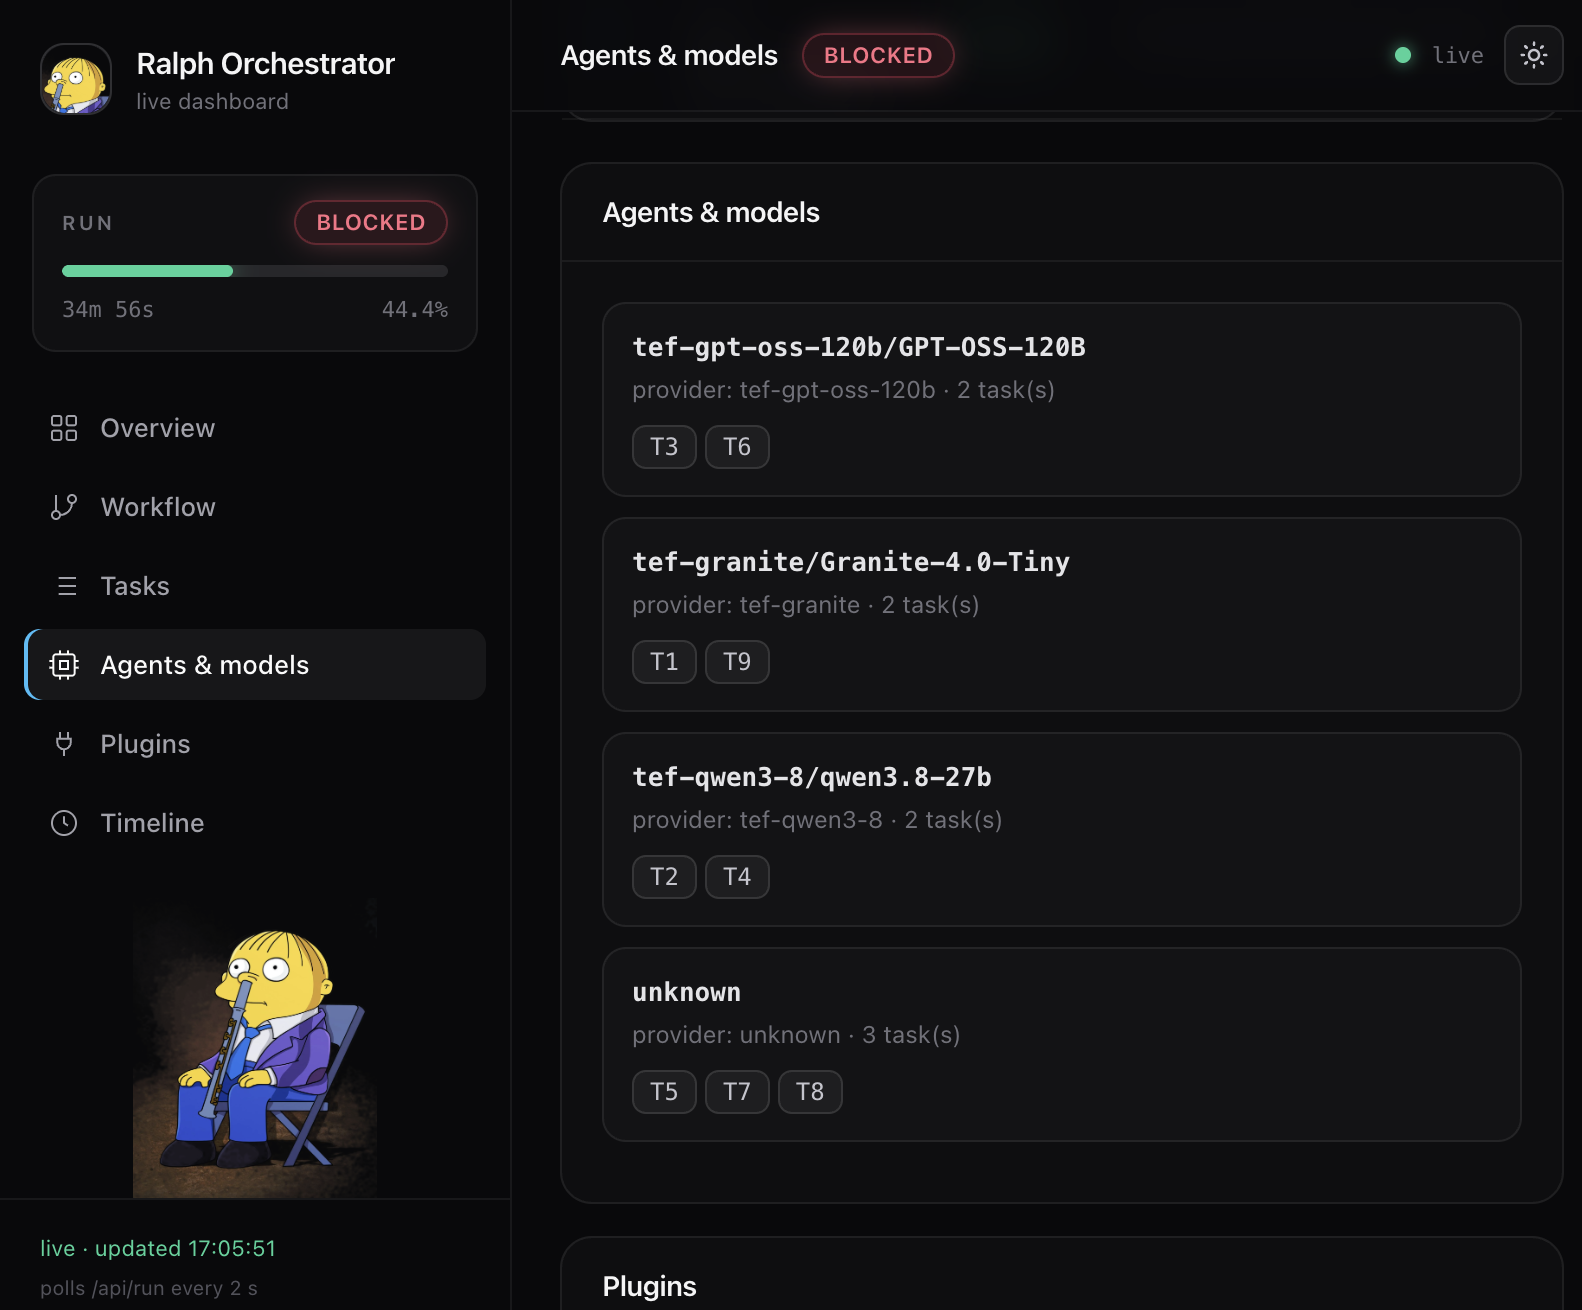
Task: Click the Agents & models chip icon
Action: (64, 665)
